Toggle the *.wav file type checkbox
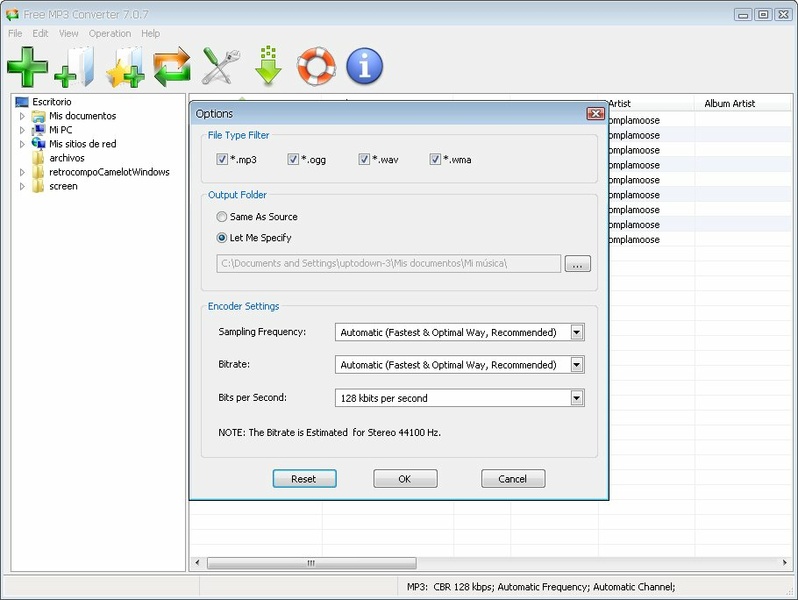The width and height of the screenshot is (798, 600). 364,159
